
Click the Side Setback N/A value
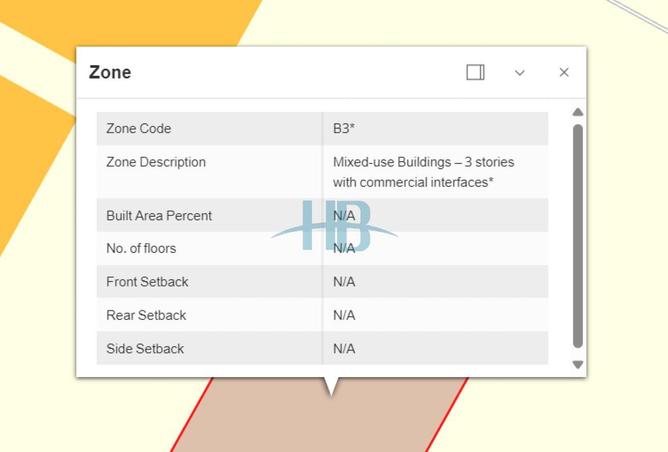[x=344, y=349]
